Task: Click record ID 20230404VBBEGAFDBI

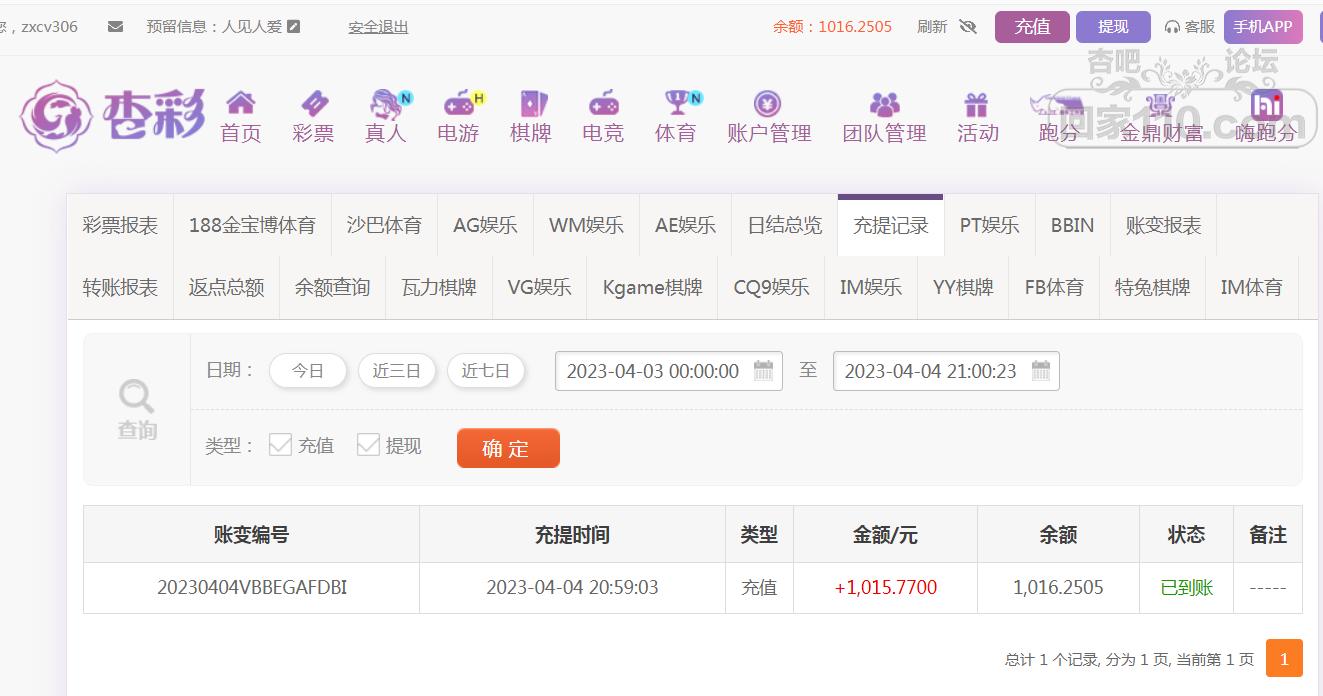Action: (x=252, y=588)
